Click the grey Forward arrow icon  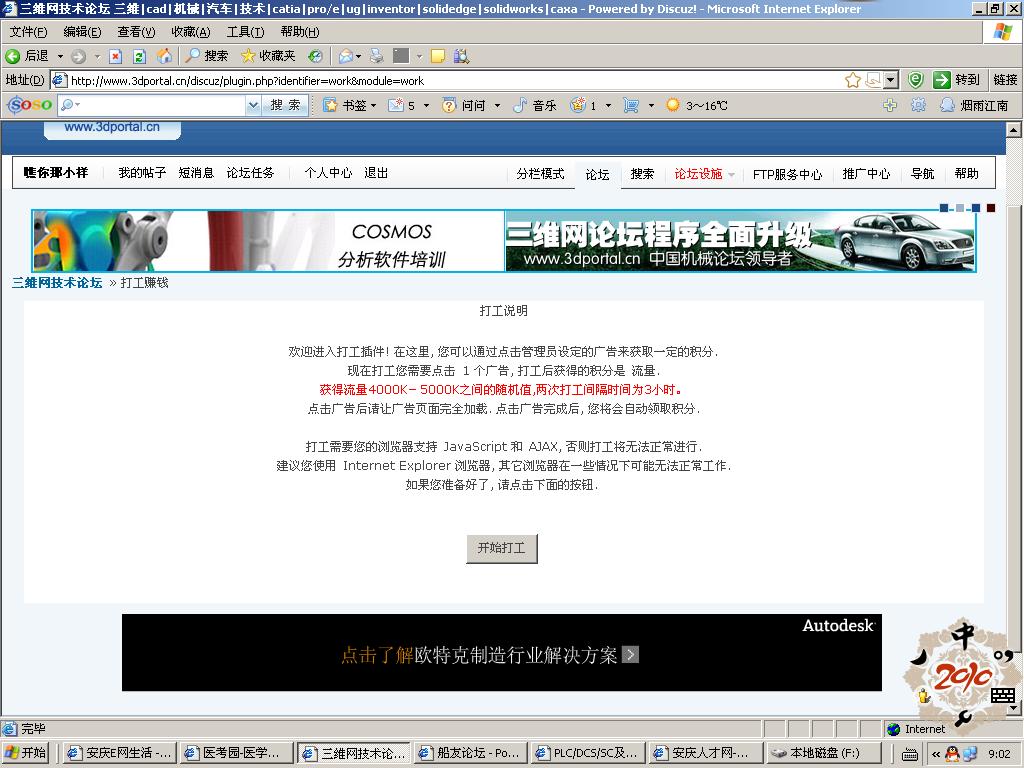(x=78, y=56)
